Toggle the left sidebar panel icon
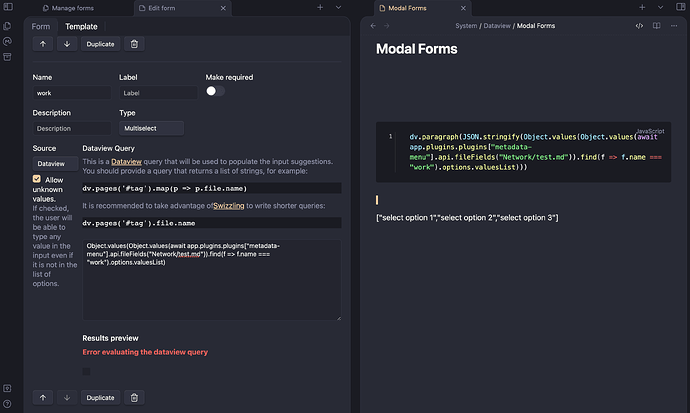The width and height of the screenshot is (690, 413). [x=8, y=7]
